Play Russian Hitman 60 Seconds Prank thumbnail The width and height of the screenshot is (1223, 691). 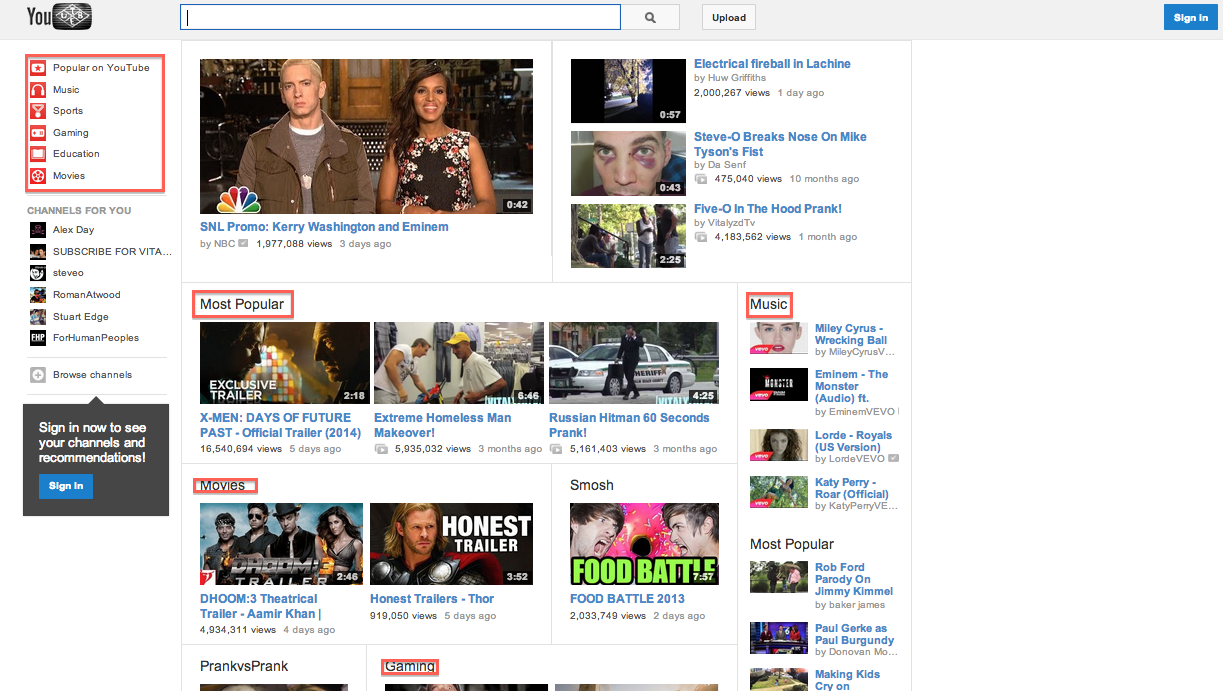634,363
